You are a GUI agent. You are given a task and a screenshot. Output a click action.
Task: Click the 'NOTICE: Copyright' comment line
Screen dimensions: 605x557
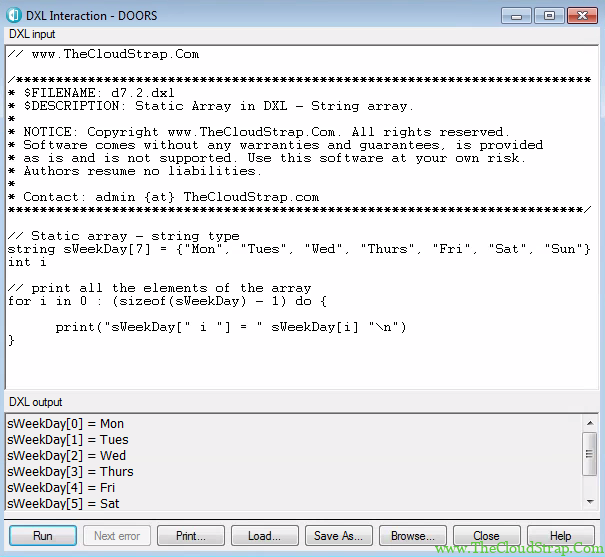pos(259,132)
